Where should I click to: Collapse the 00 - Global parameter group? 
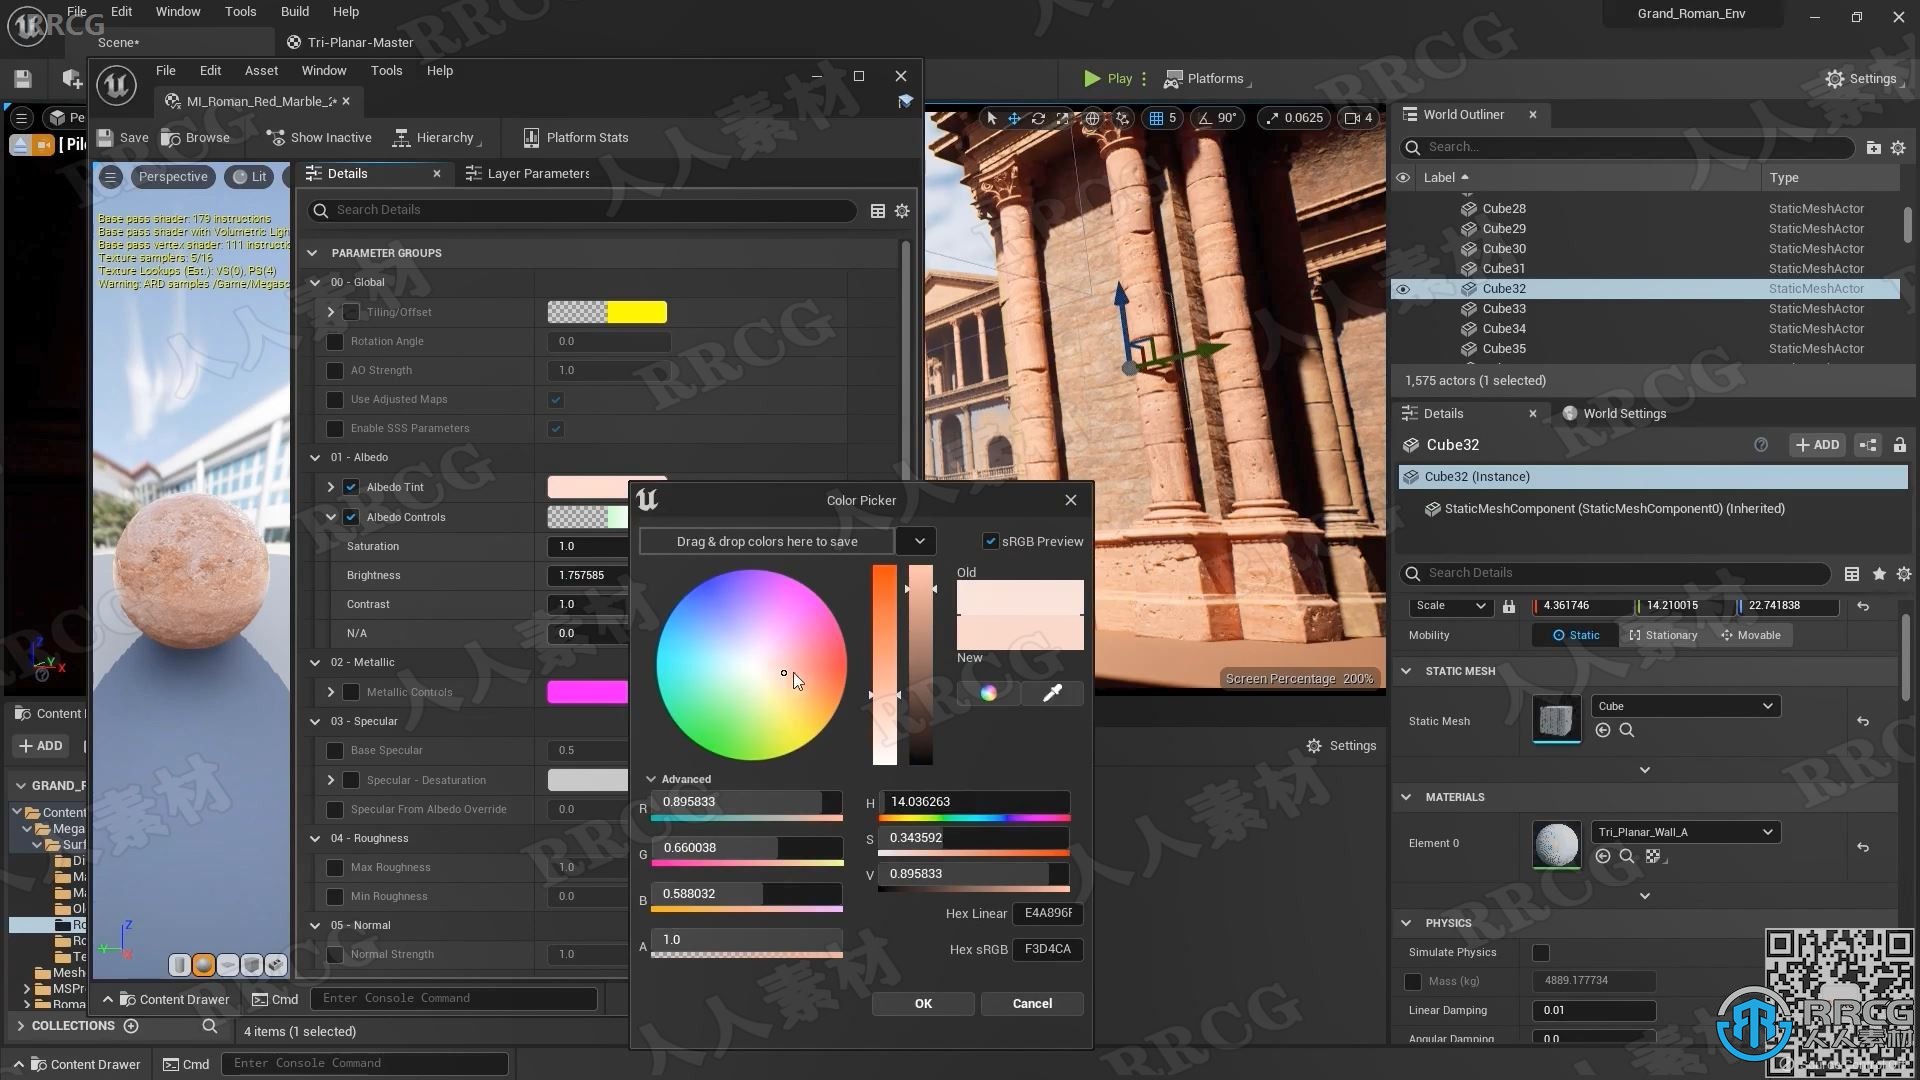315,283
